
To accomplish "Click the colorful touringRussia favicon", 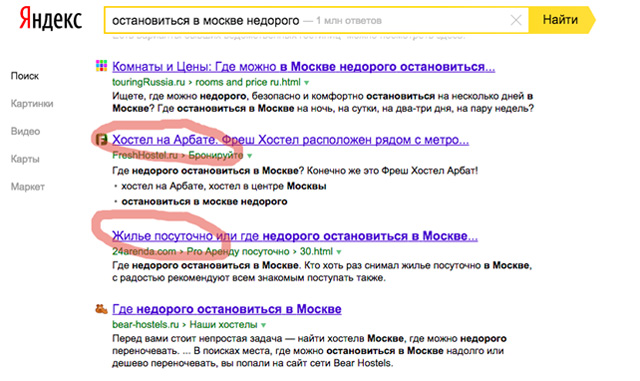I will [x=101, y=65].
